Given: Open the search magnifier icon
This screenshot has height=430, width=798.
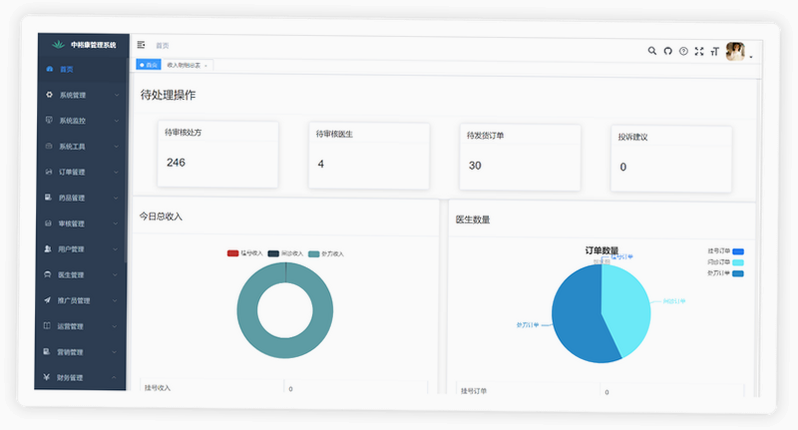Looking at the screenshot, I should click(x=652, y=51).
